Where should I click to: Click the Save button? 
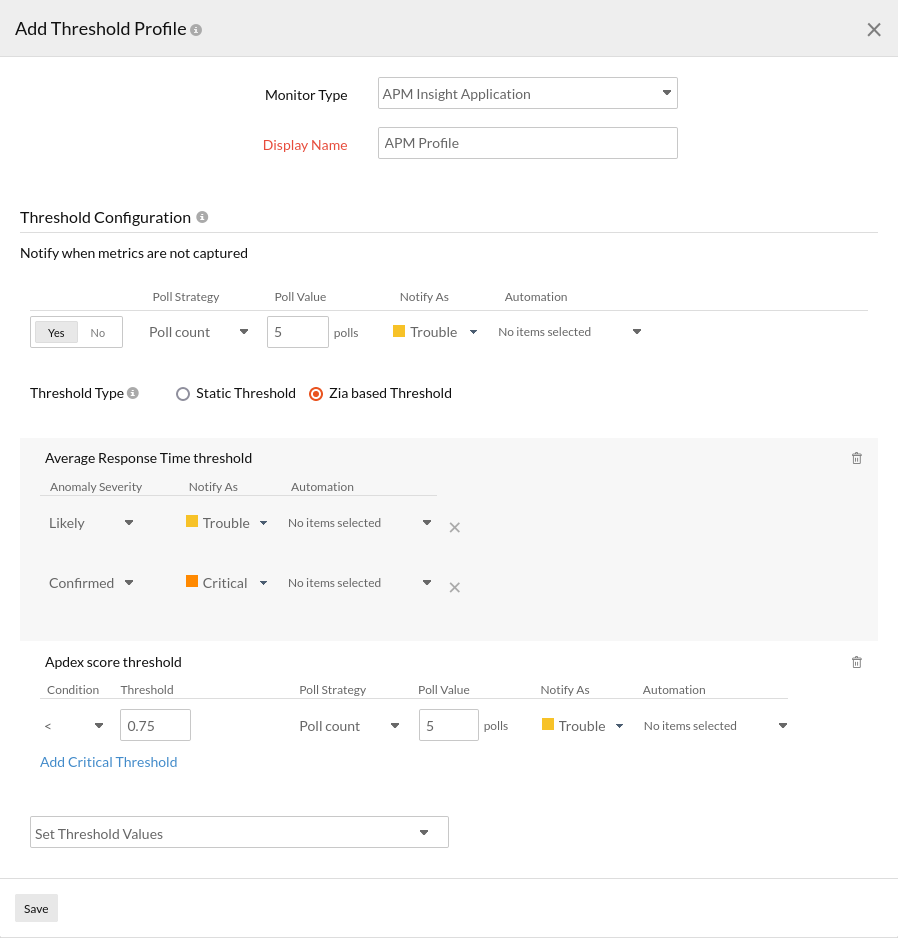[x=35, y=908]
